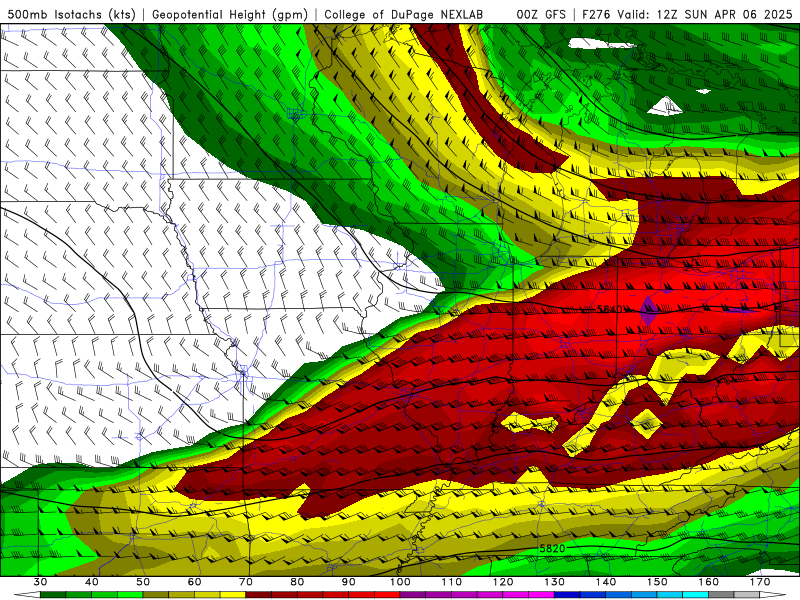This screenshot has height=600, width=800.
Task: Click the 'College of DuPage NEXLAB' label
Action: pyautogui.click(x=404, y=14)
